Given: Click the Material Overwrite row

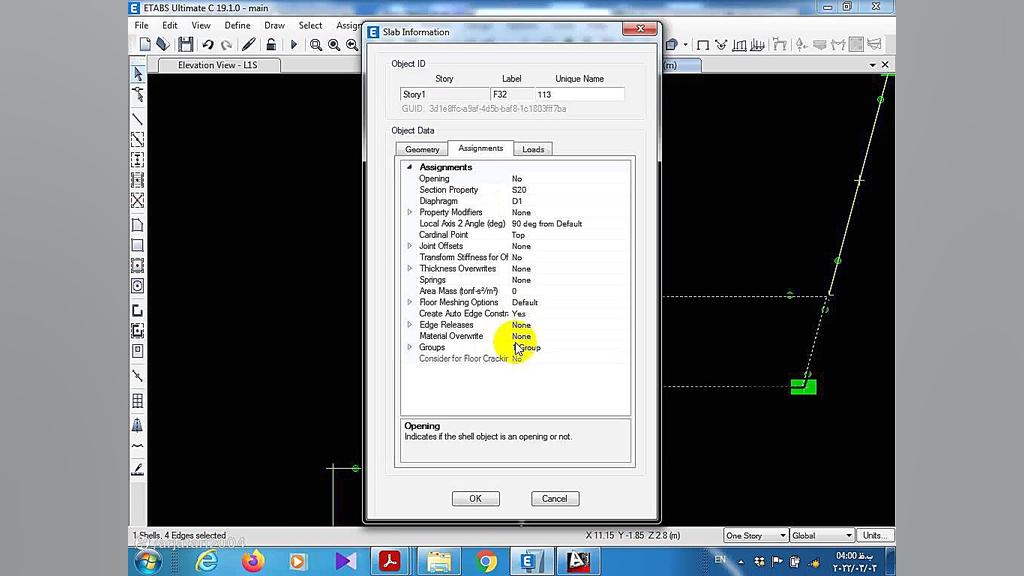Looking at the screenshot, I should tap(515, 336).
